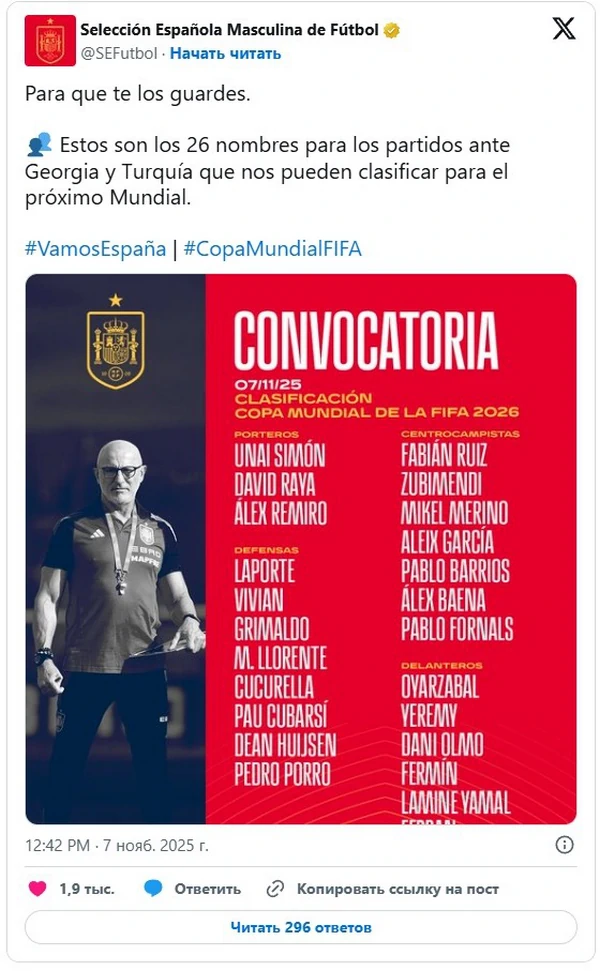Open the #VamosEspaña hashtag
600x971 pixels.
coord(95,249)
